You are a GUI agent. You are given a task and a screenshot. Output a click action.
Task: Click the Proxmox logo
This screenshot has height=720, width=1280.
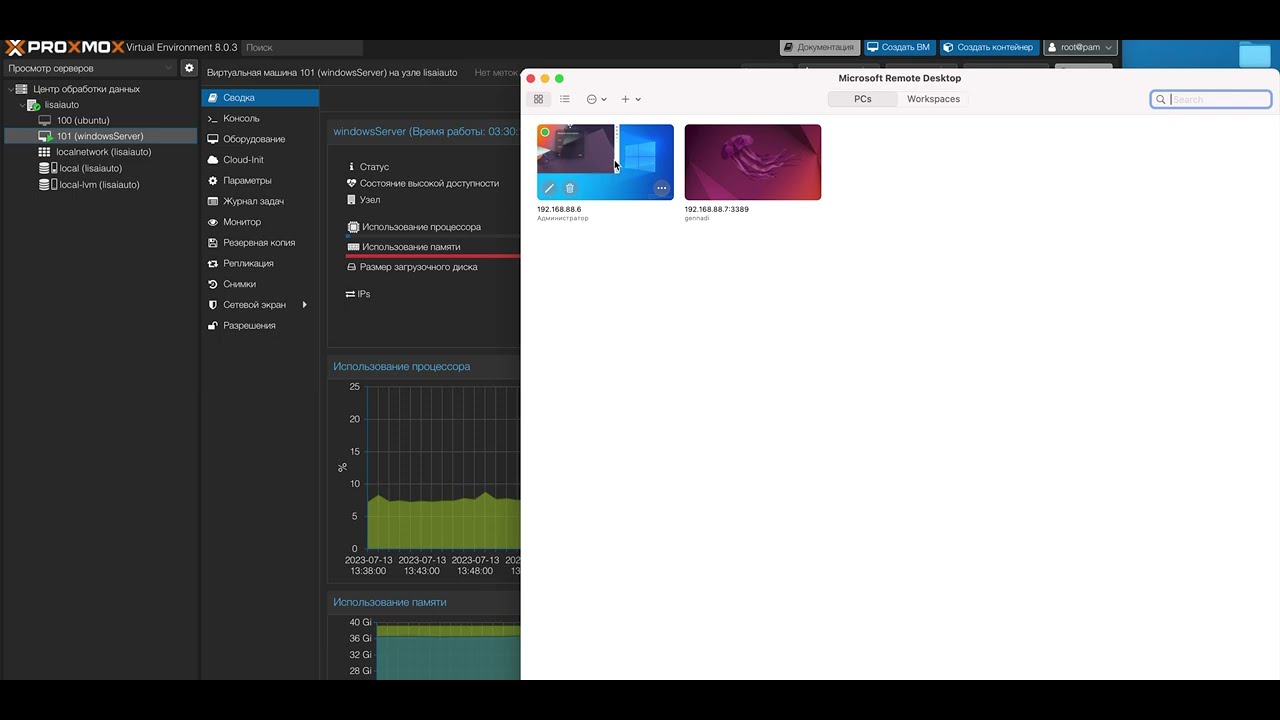pos(65,47)
